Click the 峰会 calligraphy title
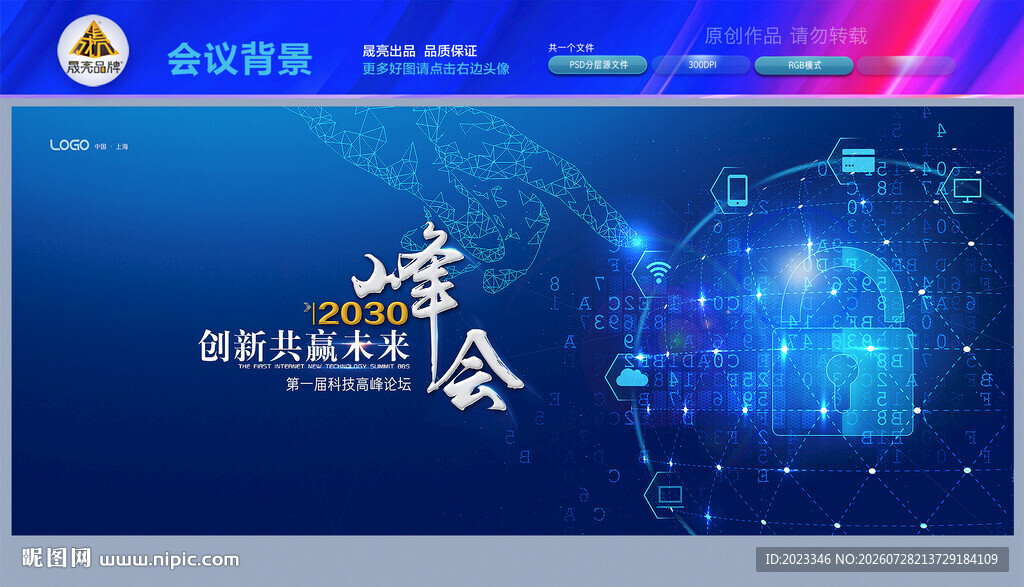 pyautogui.click(x=438, y=318)
